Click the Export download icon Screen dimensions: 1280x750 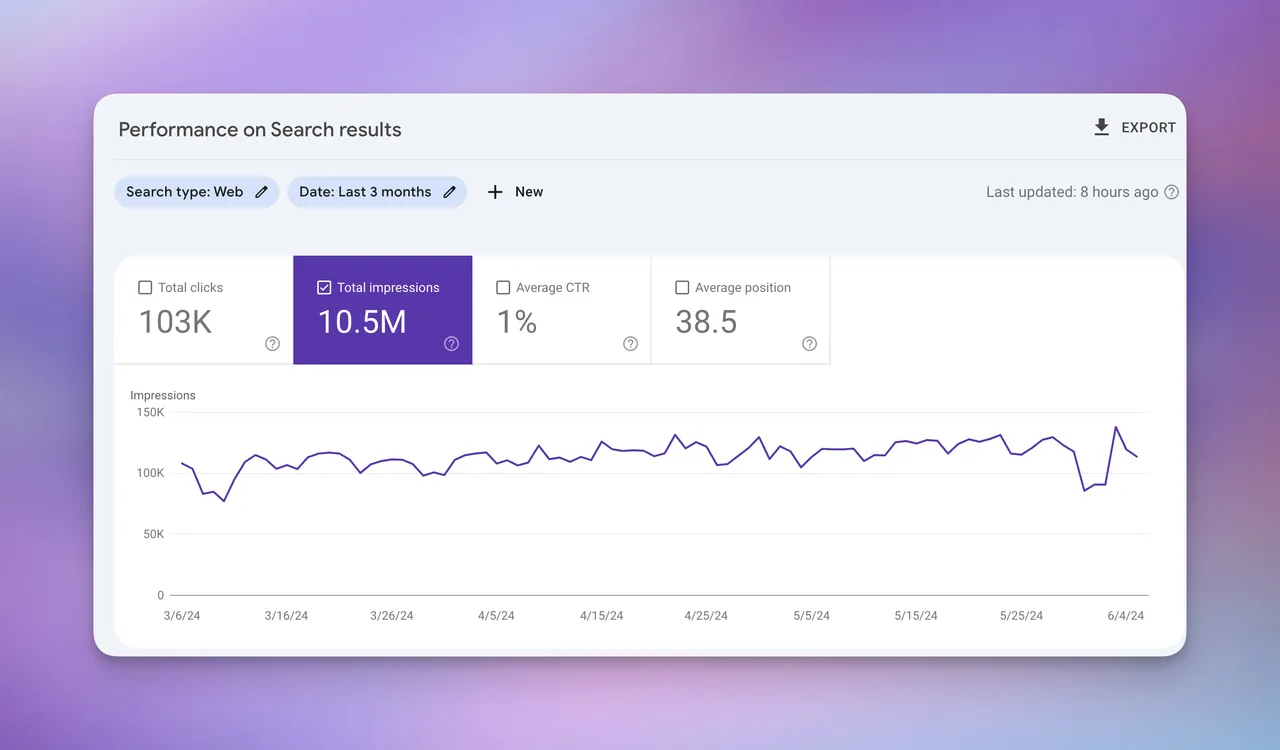click(x=1101, y=127)
